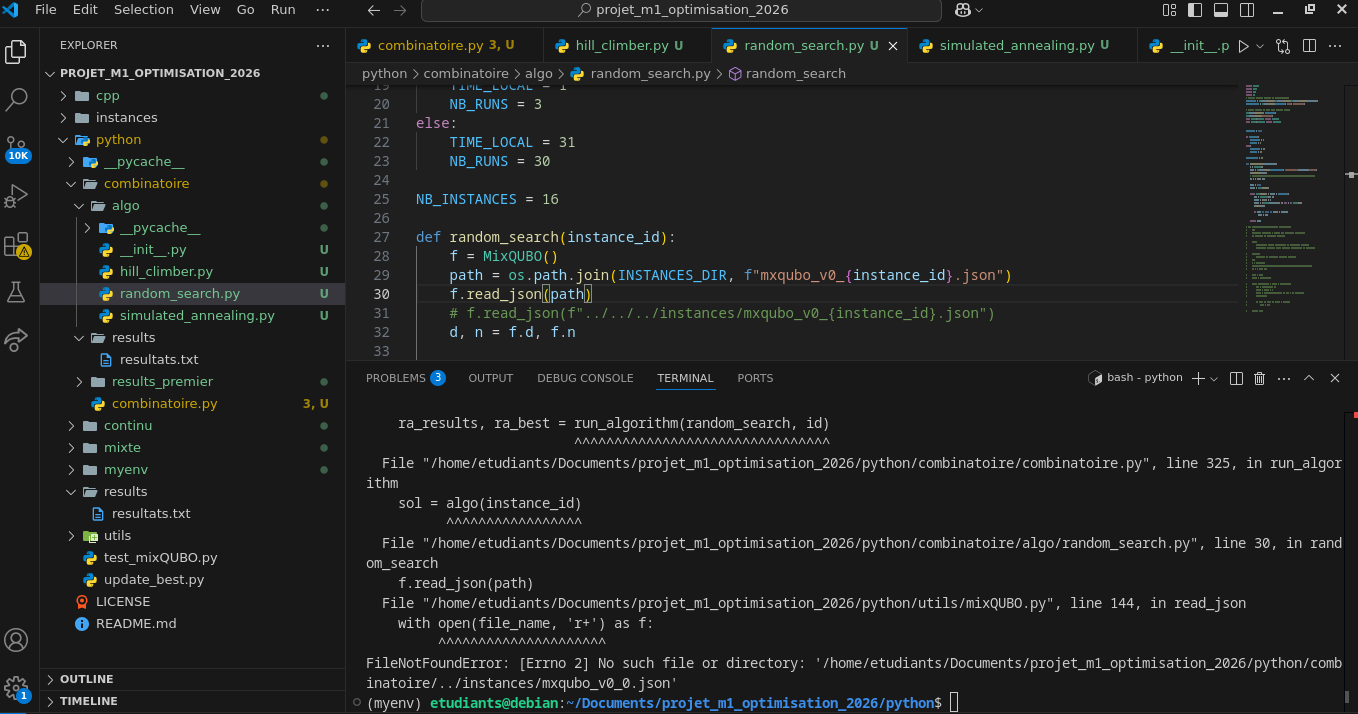Screen dimensions: 1358x714
Task: Open the Search view
Action: 17,100
